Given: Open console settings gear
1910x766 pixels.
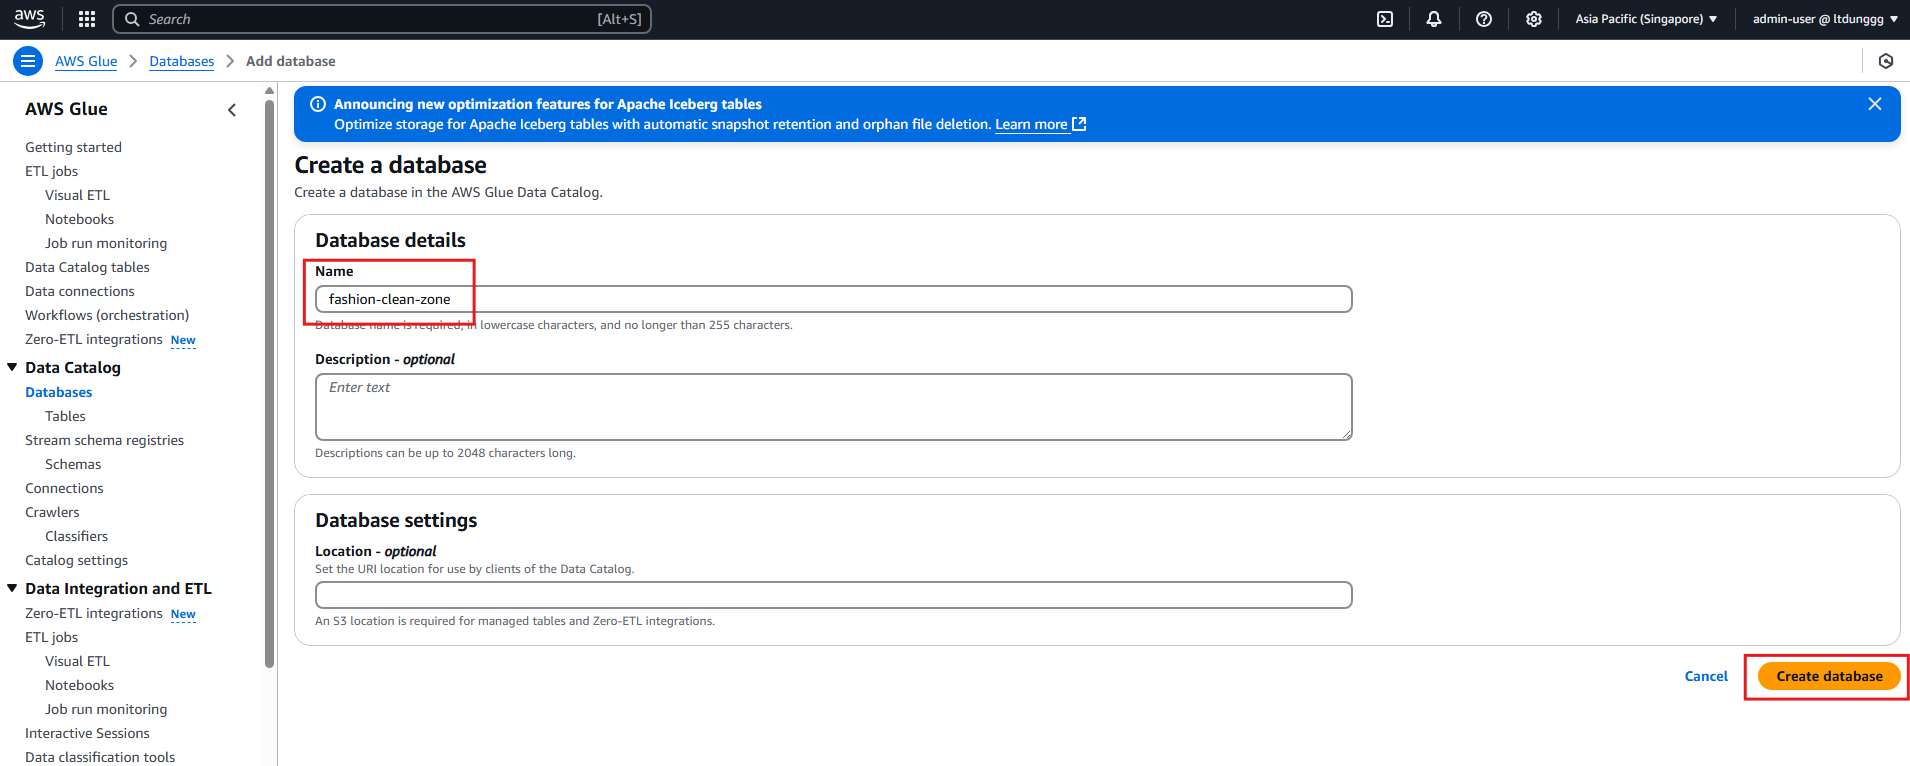Looking at the screenshot, I should pos(1534,19).
